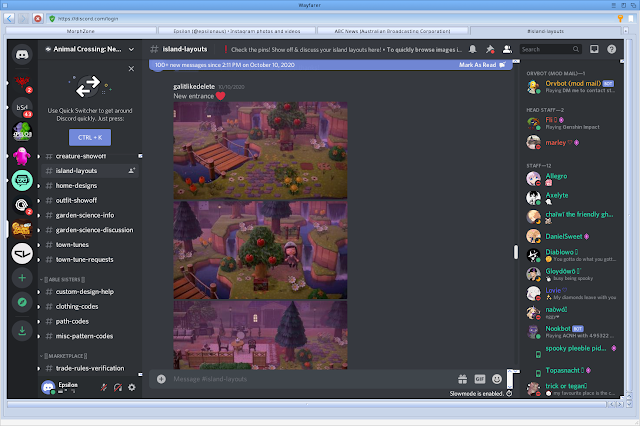The height and width of the screenshot is (426, 640).
Task: Open the emoji picker smiley
Action: [x=497, y=379]
